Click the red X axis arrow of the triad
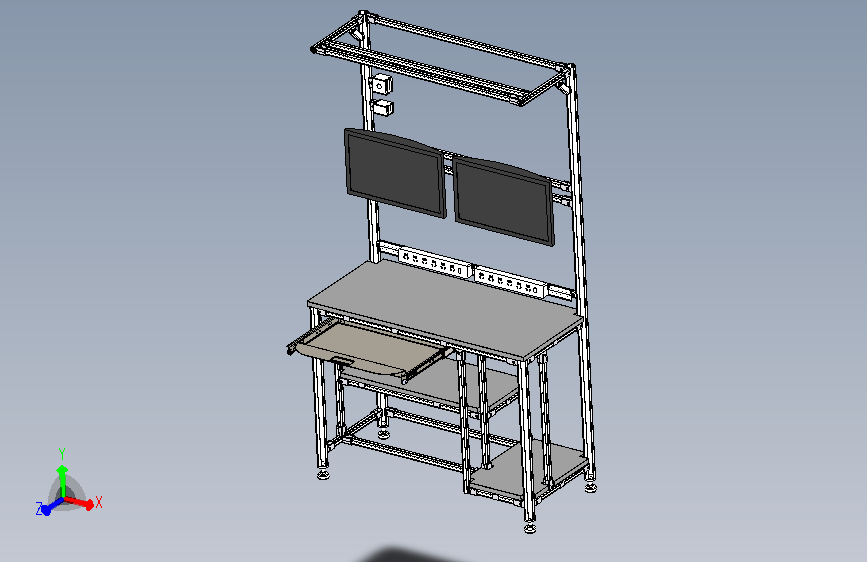The image size is (867, 562). (80, 502)
